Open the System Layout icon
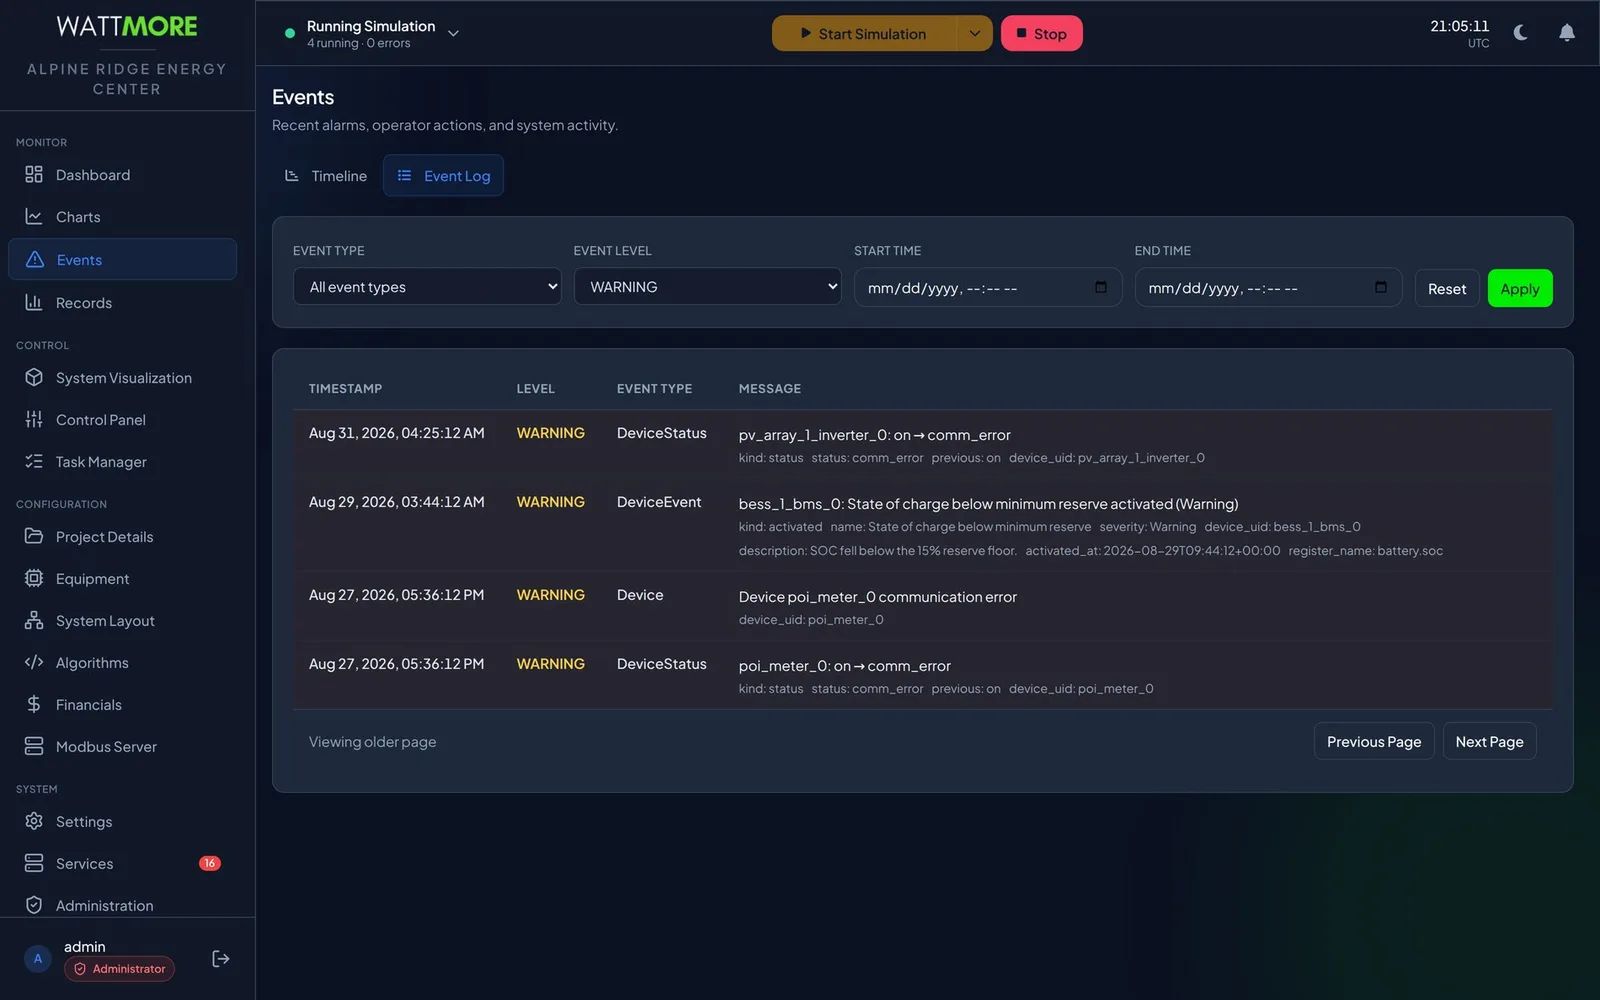 pyautogui.click(x=34, y=621)
